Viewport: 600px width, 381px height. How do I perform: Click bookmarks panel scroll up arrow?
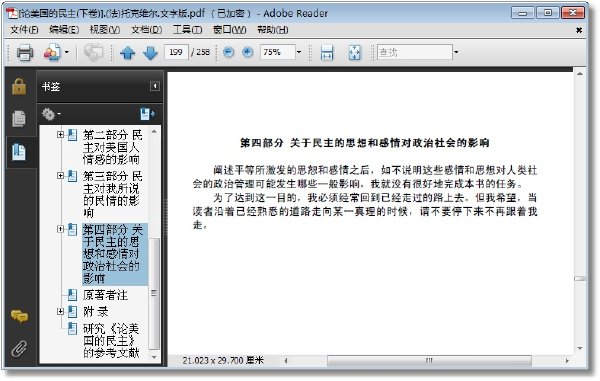click(x=154, y=132)
